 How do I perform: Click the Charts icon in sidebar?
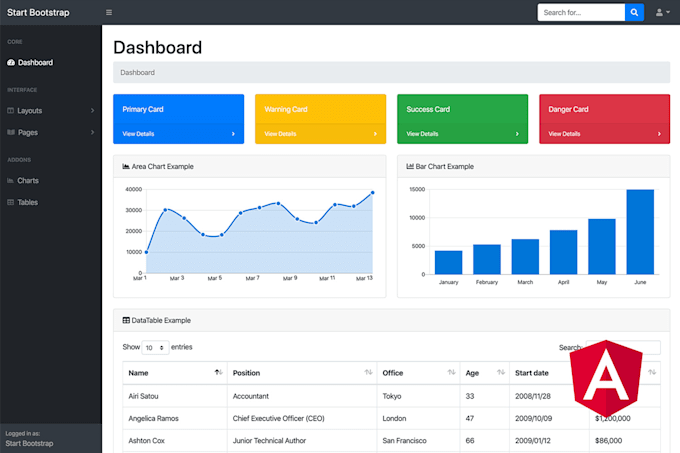tap(11, 181)
